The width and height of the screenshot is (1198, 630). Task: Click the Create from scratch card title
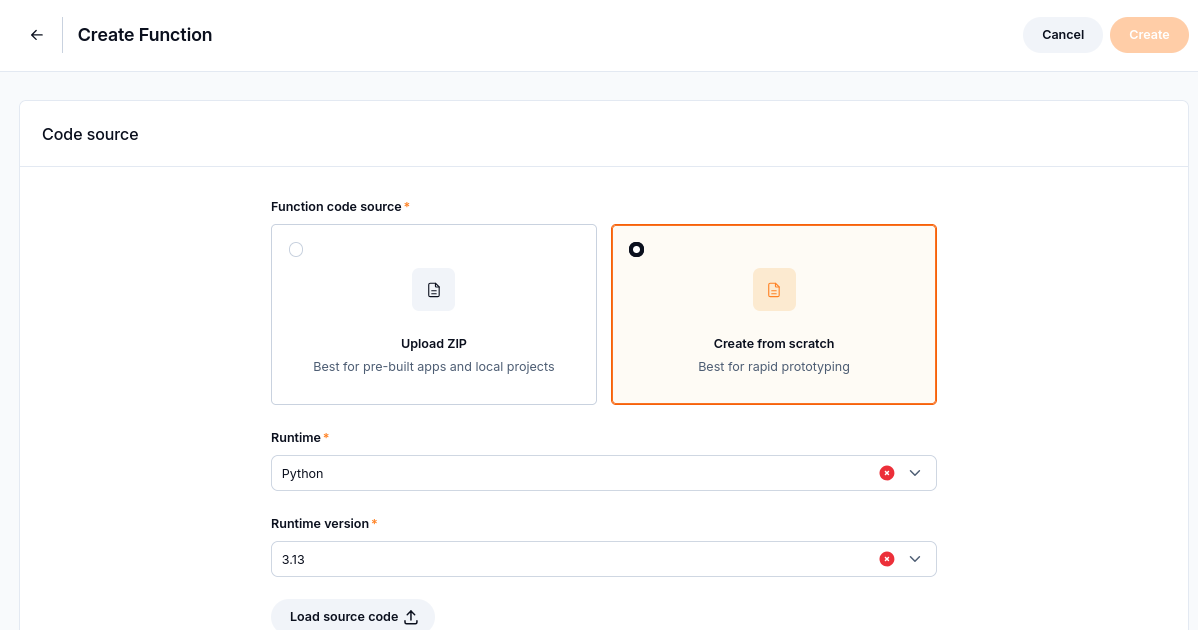tap(774, 344)
